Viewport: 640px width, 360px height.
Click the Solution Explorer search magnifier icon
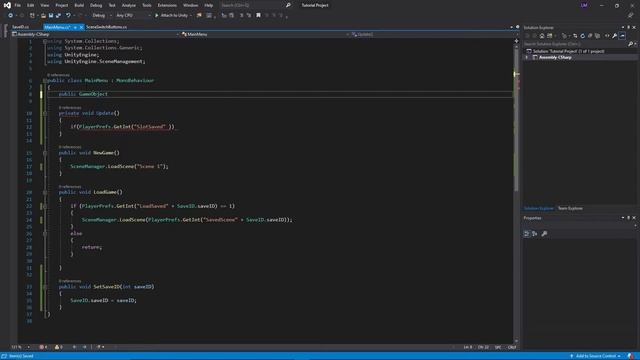click(630, 44)
